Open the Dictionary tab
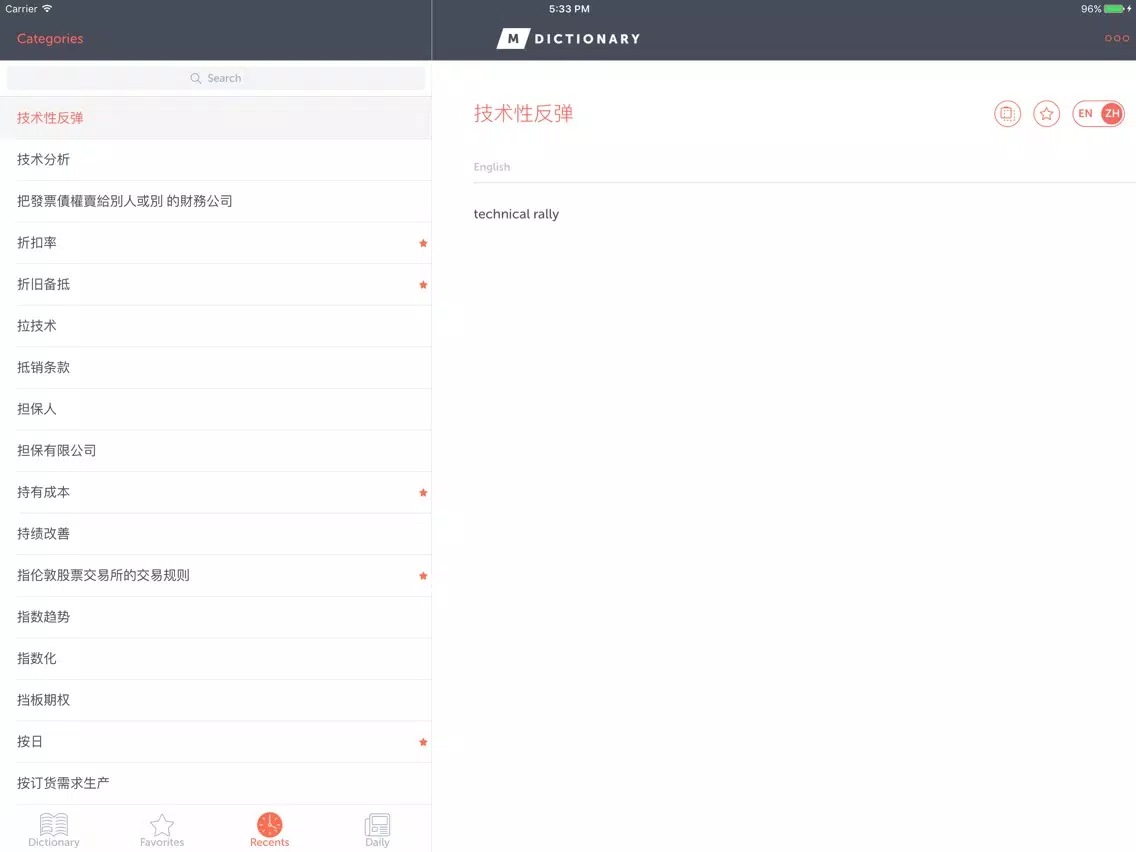This screenshot has height=852, width=1136. click(54, 830)
